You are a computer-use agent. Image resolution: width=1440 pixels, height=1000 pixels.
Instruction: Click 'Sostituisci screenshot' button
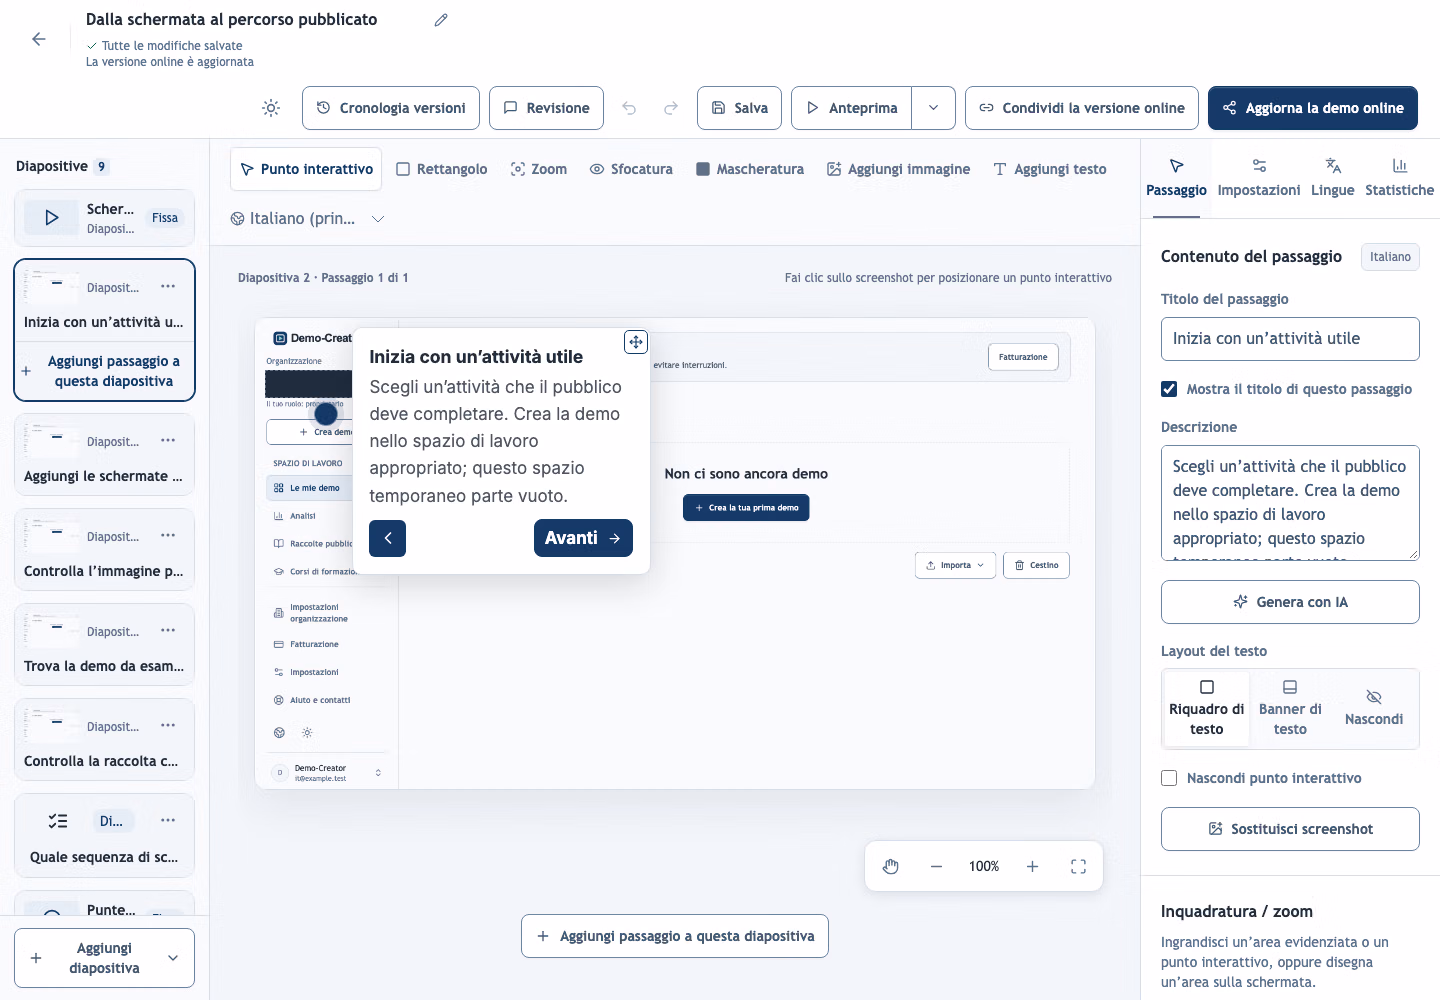1290,829
